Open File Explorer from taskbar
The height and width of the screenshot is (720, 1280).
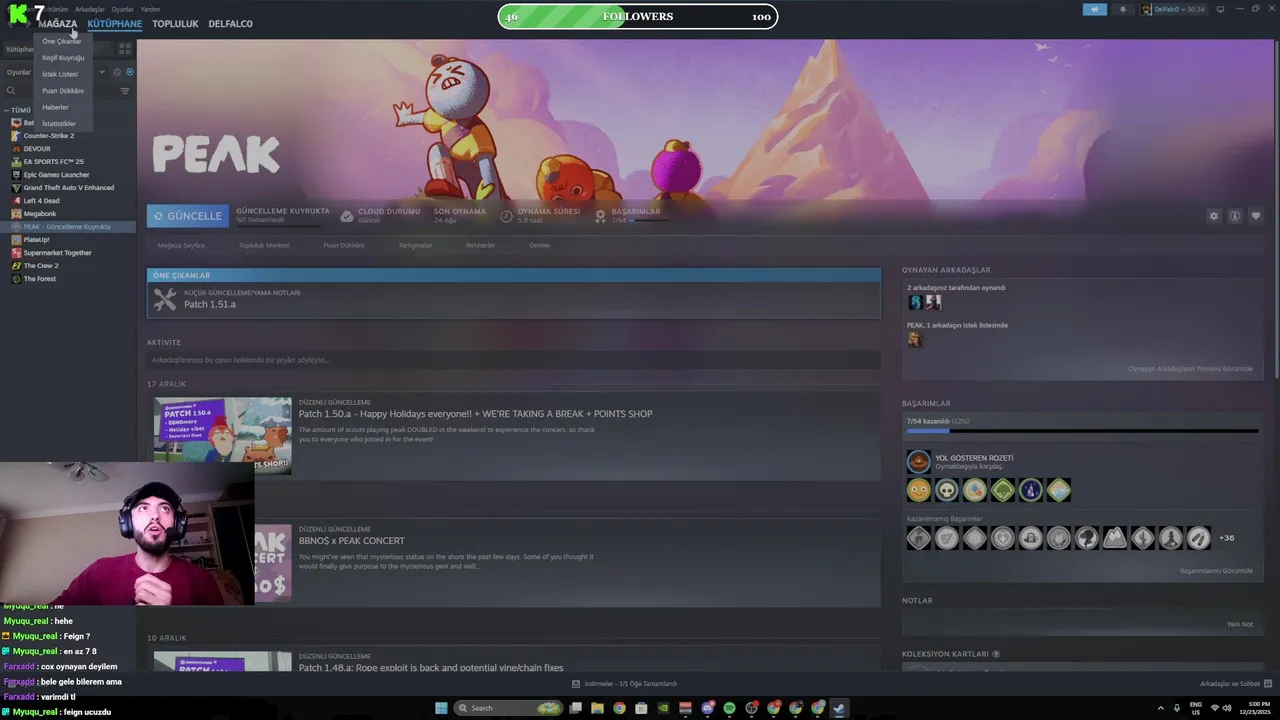click(597, 708)
